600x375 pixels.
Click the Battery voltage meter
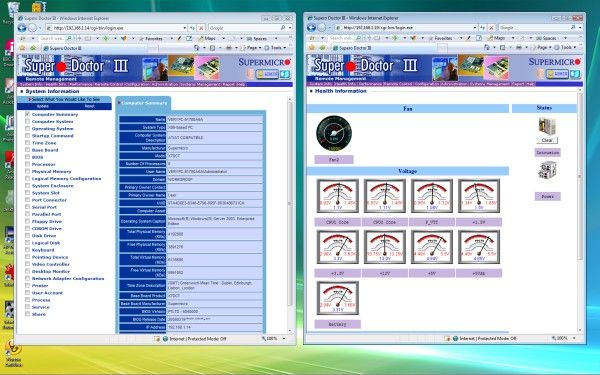click(338, 298)
